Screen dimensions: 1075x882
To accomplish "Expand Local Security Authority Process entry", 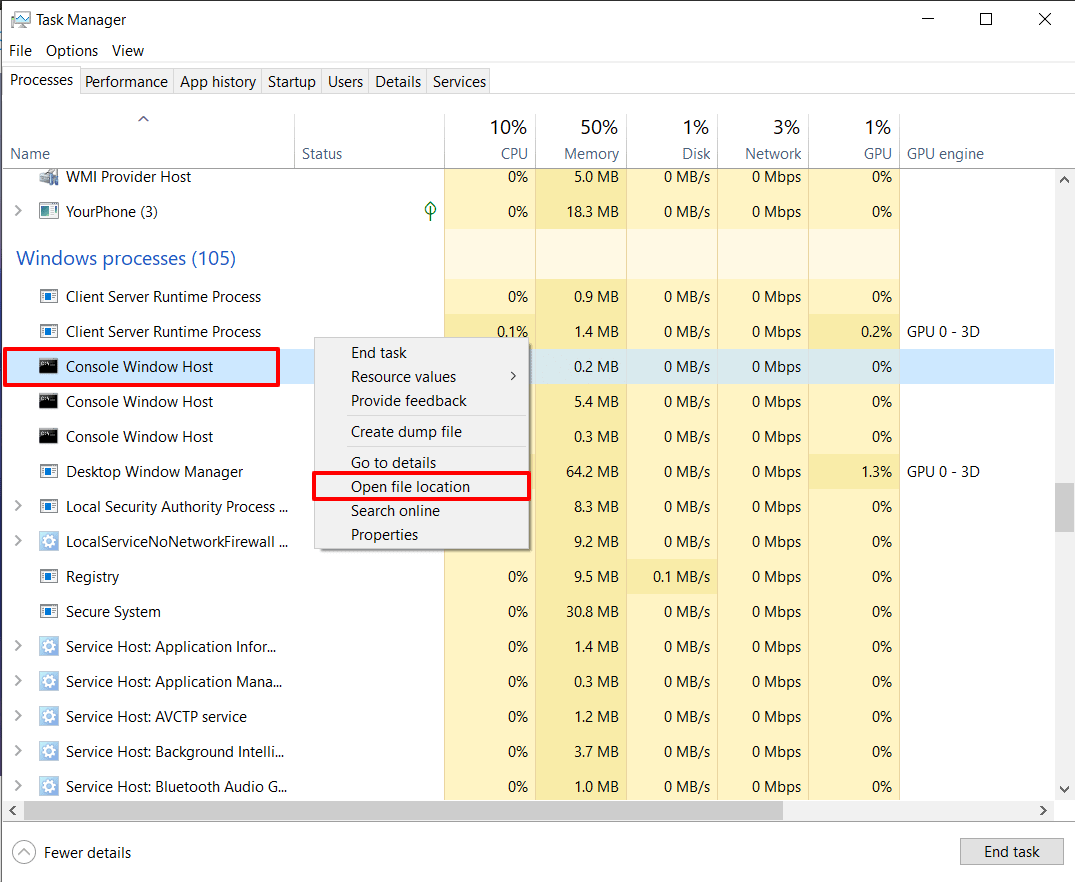I will click(x=19, y=506).
